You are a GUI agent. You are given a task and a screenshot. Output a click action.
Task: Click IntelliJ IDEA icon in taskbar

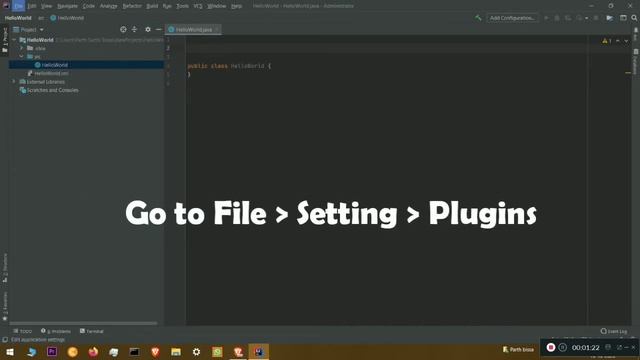(x=259, y=351)
